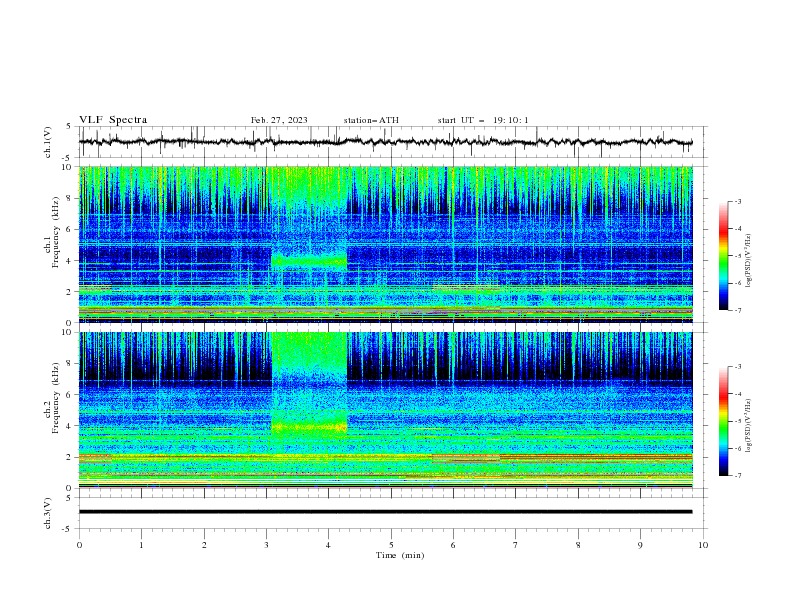
Task: Click the ch.1 spectrogram color bar
Action: click(723, 256)
